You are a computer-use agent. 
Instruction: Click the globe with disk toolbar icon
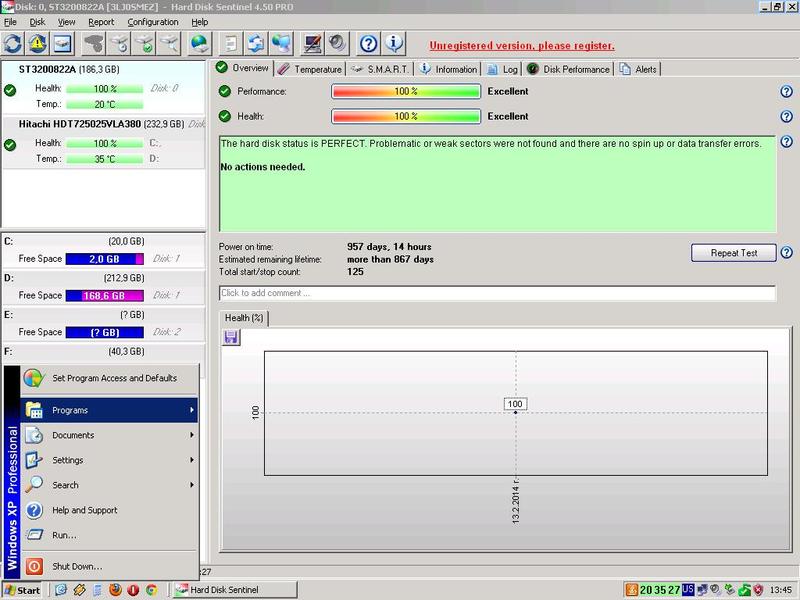coord(199,44)
